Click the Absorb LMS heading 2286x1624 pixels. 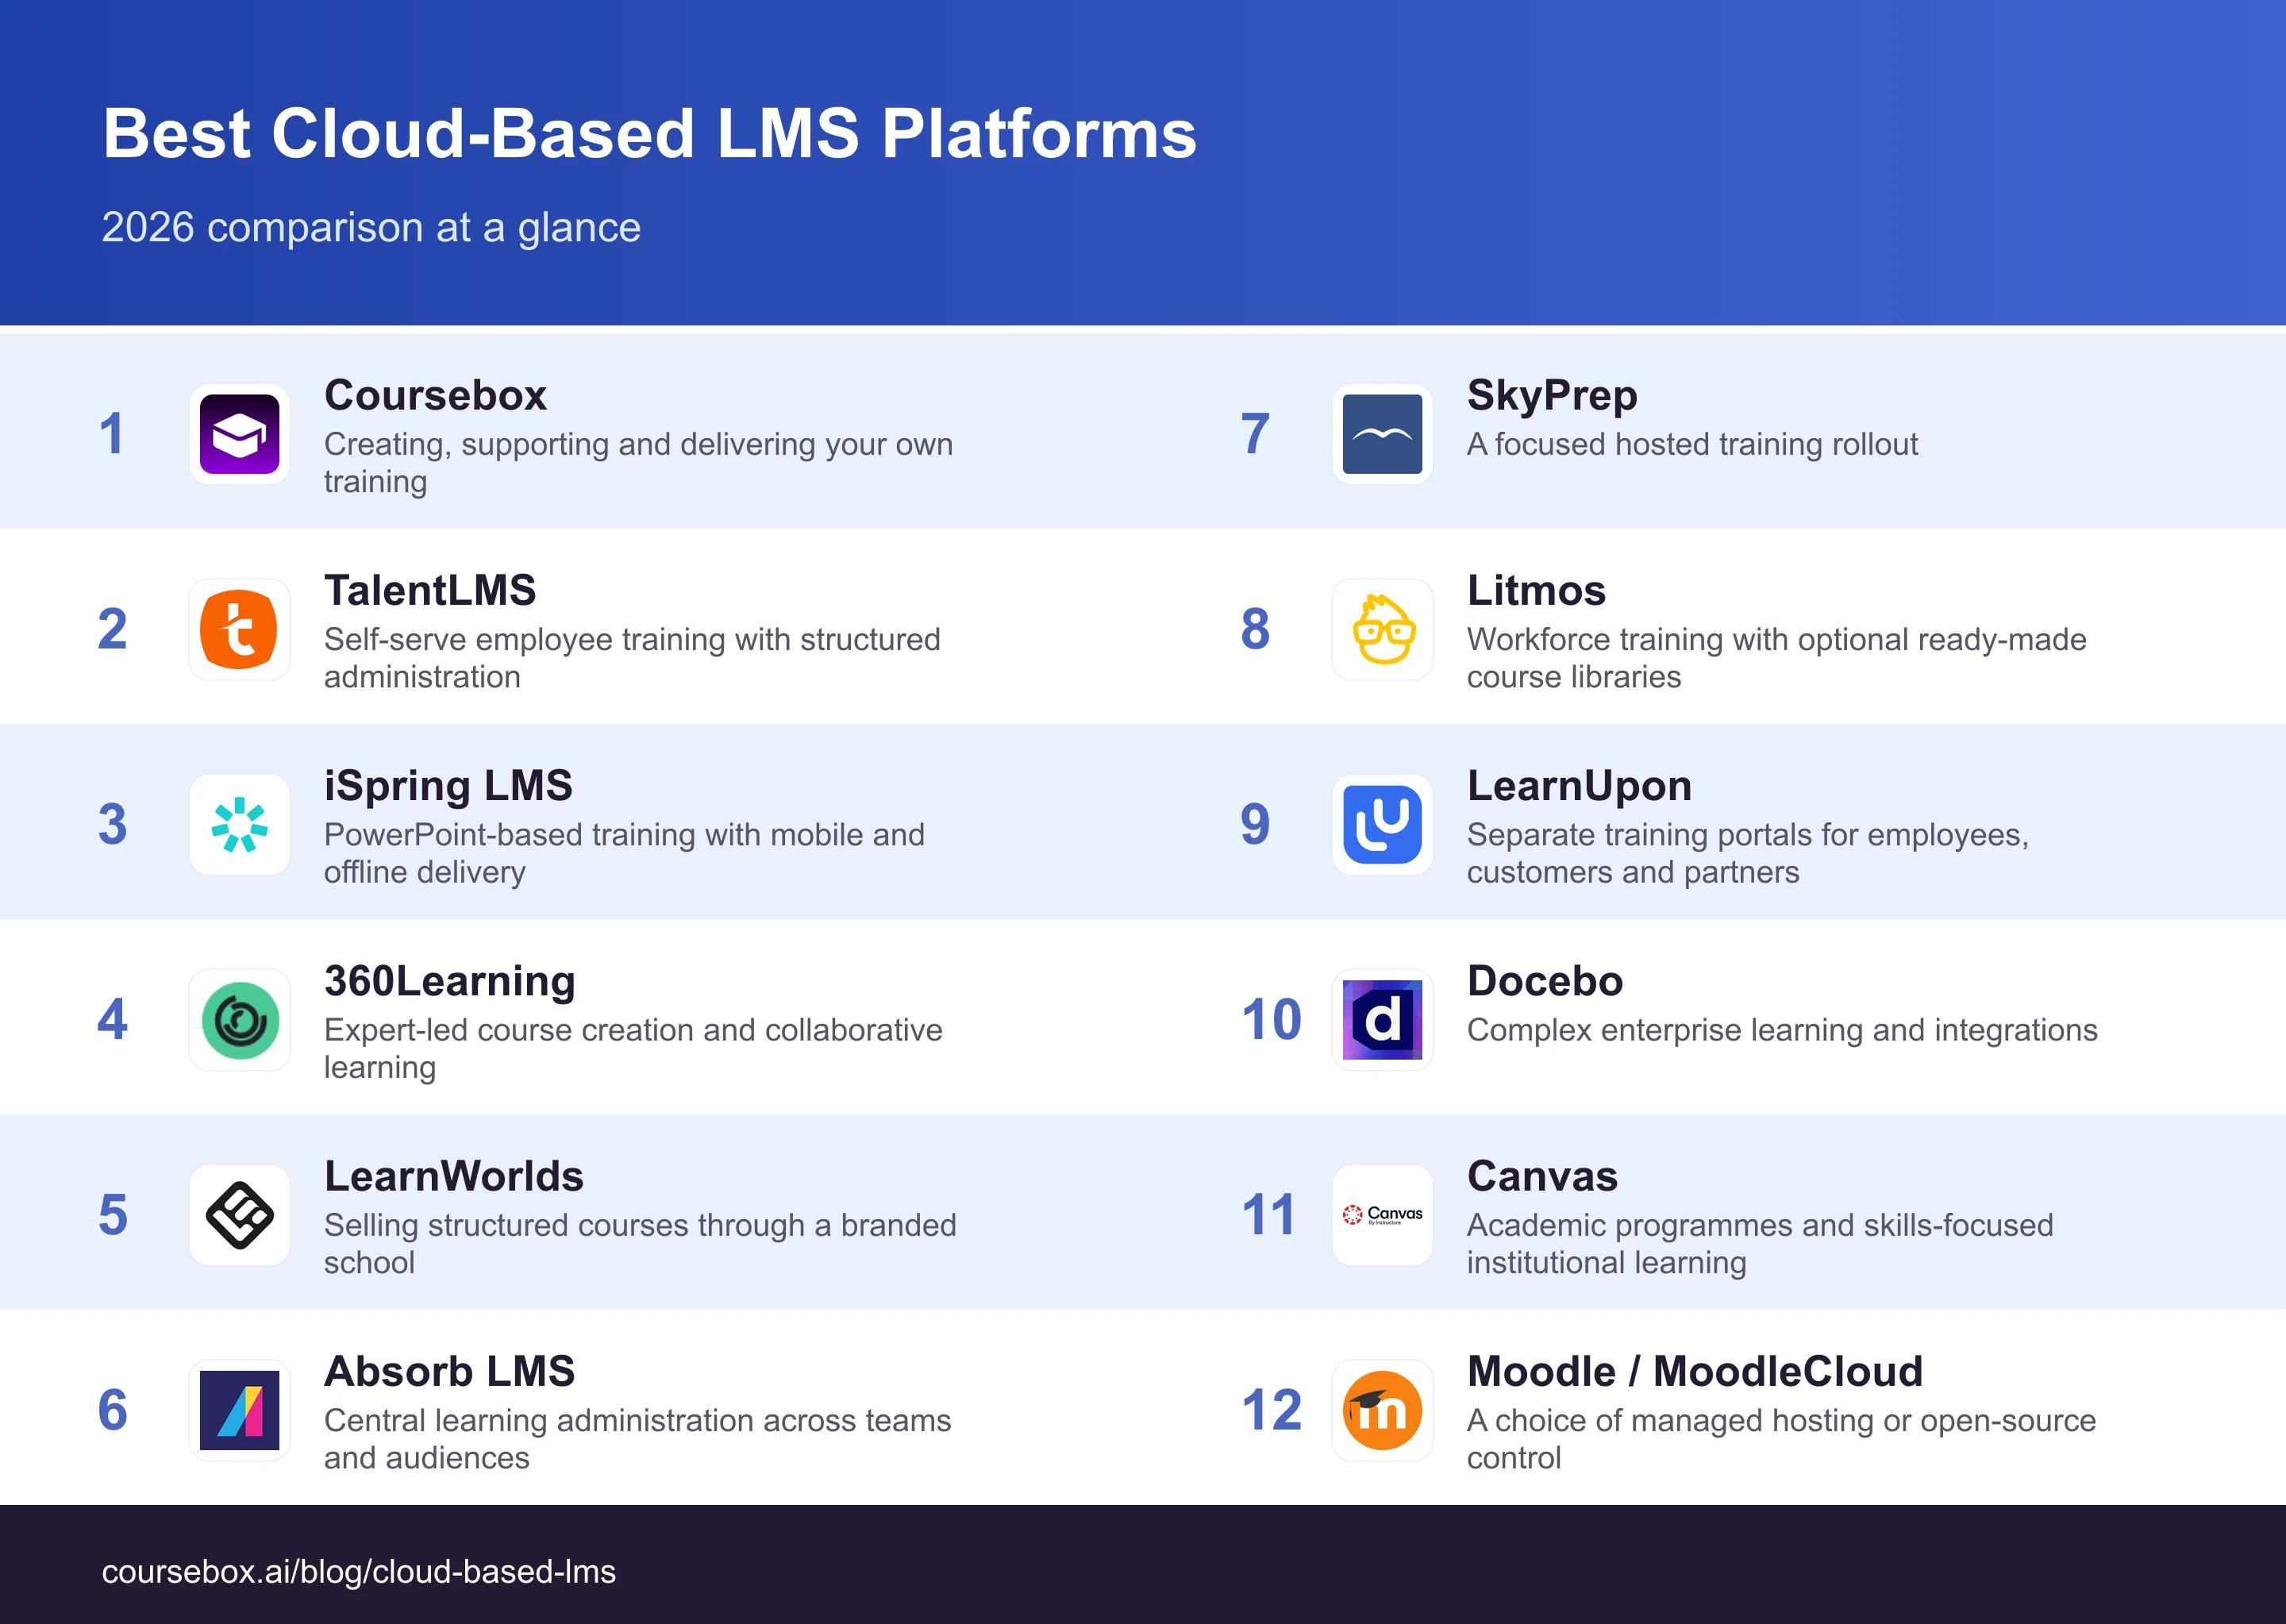tap(450, 1371)
